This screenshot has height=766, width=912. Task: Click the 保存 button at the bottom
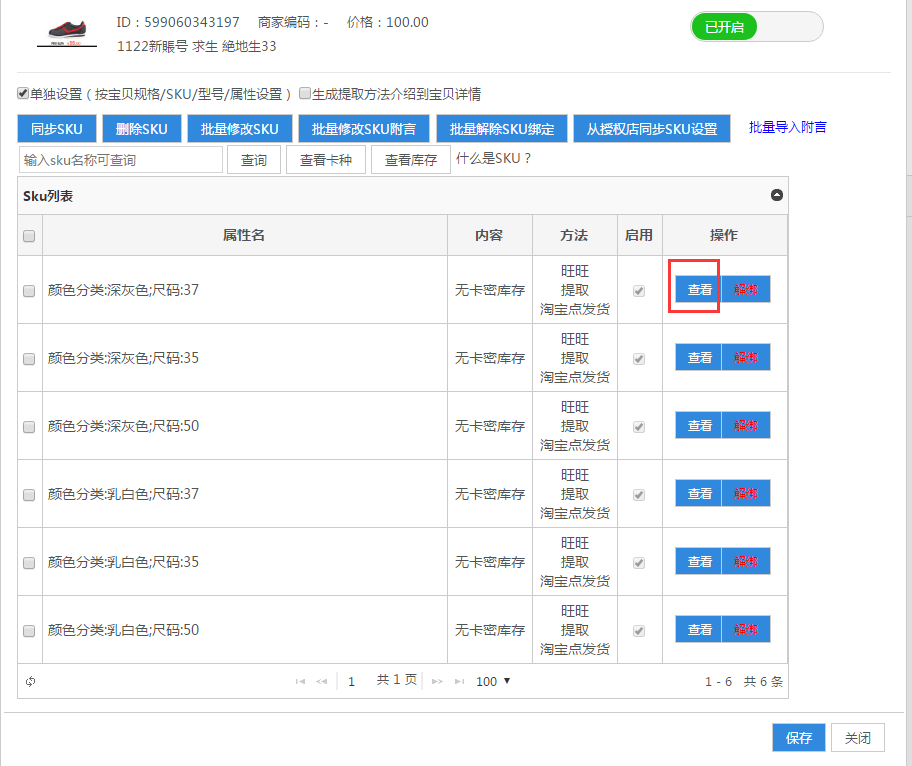click(x=798, y=738)
